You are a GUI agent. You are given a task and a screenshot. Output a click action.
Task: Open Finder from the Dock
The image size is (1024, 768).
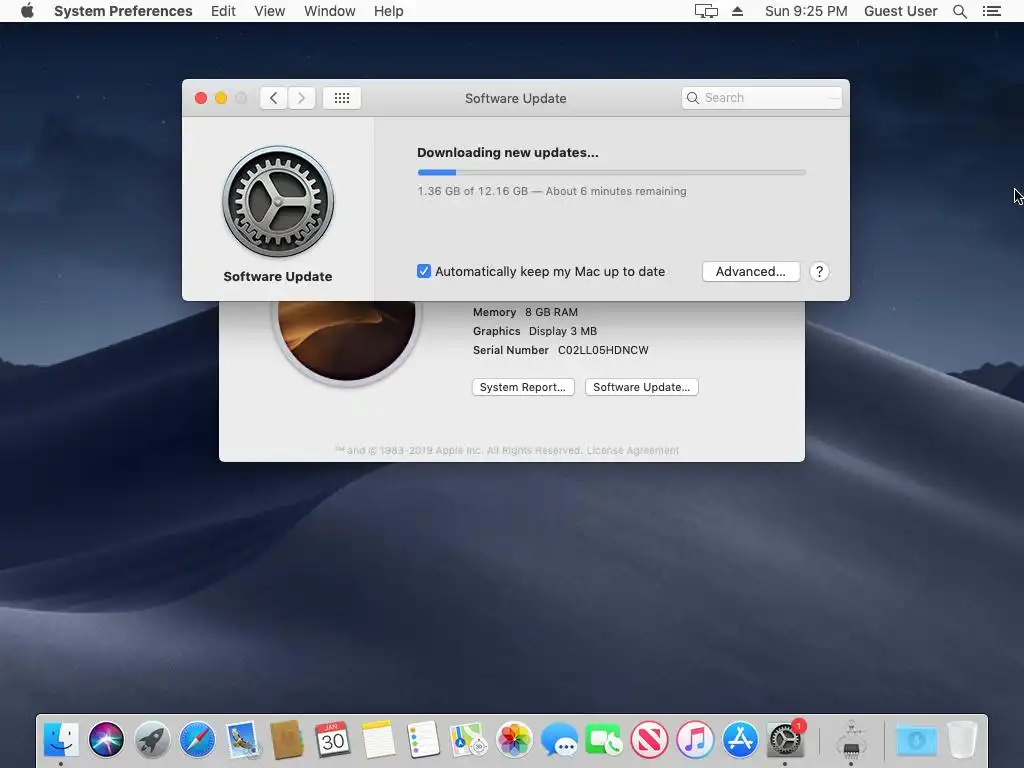click(x=61, y=740)
